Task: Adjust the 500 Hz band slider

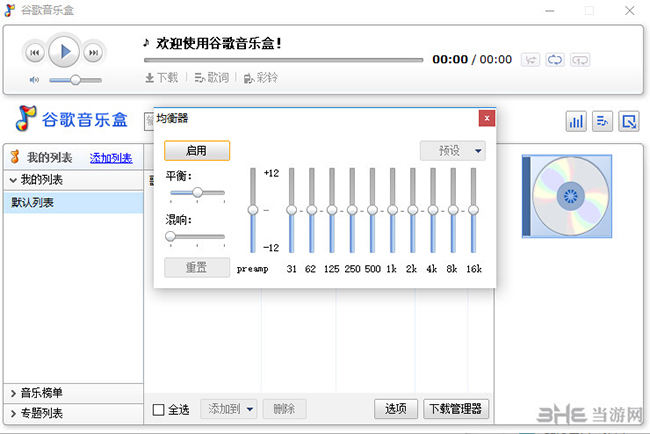Action: pyautogui.click(x=372, y=210)
